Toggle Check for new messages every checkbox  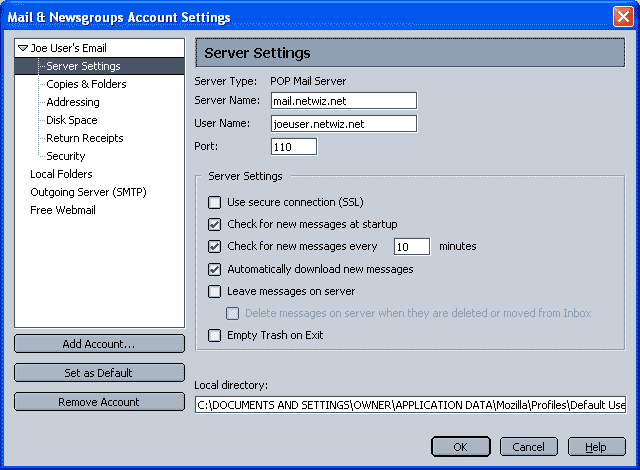pos(215,246)
